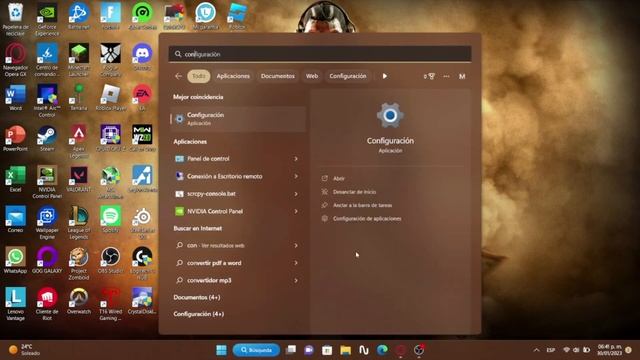This screenshot has width=640, height=360.
Task: Select the Todo filter tab
Action: point(199,76)
